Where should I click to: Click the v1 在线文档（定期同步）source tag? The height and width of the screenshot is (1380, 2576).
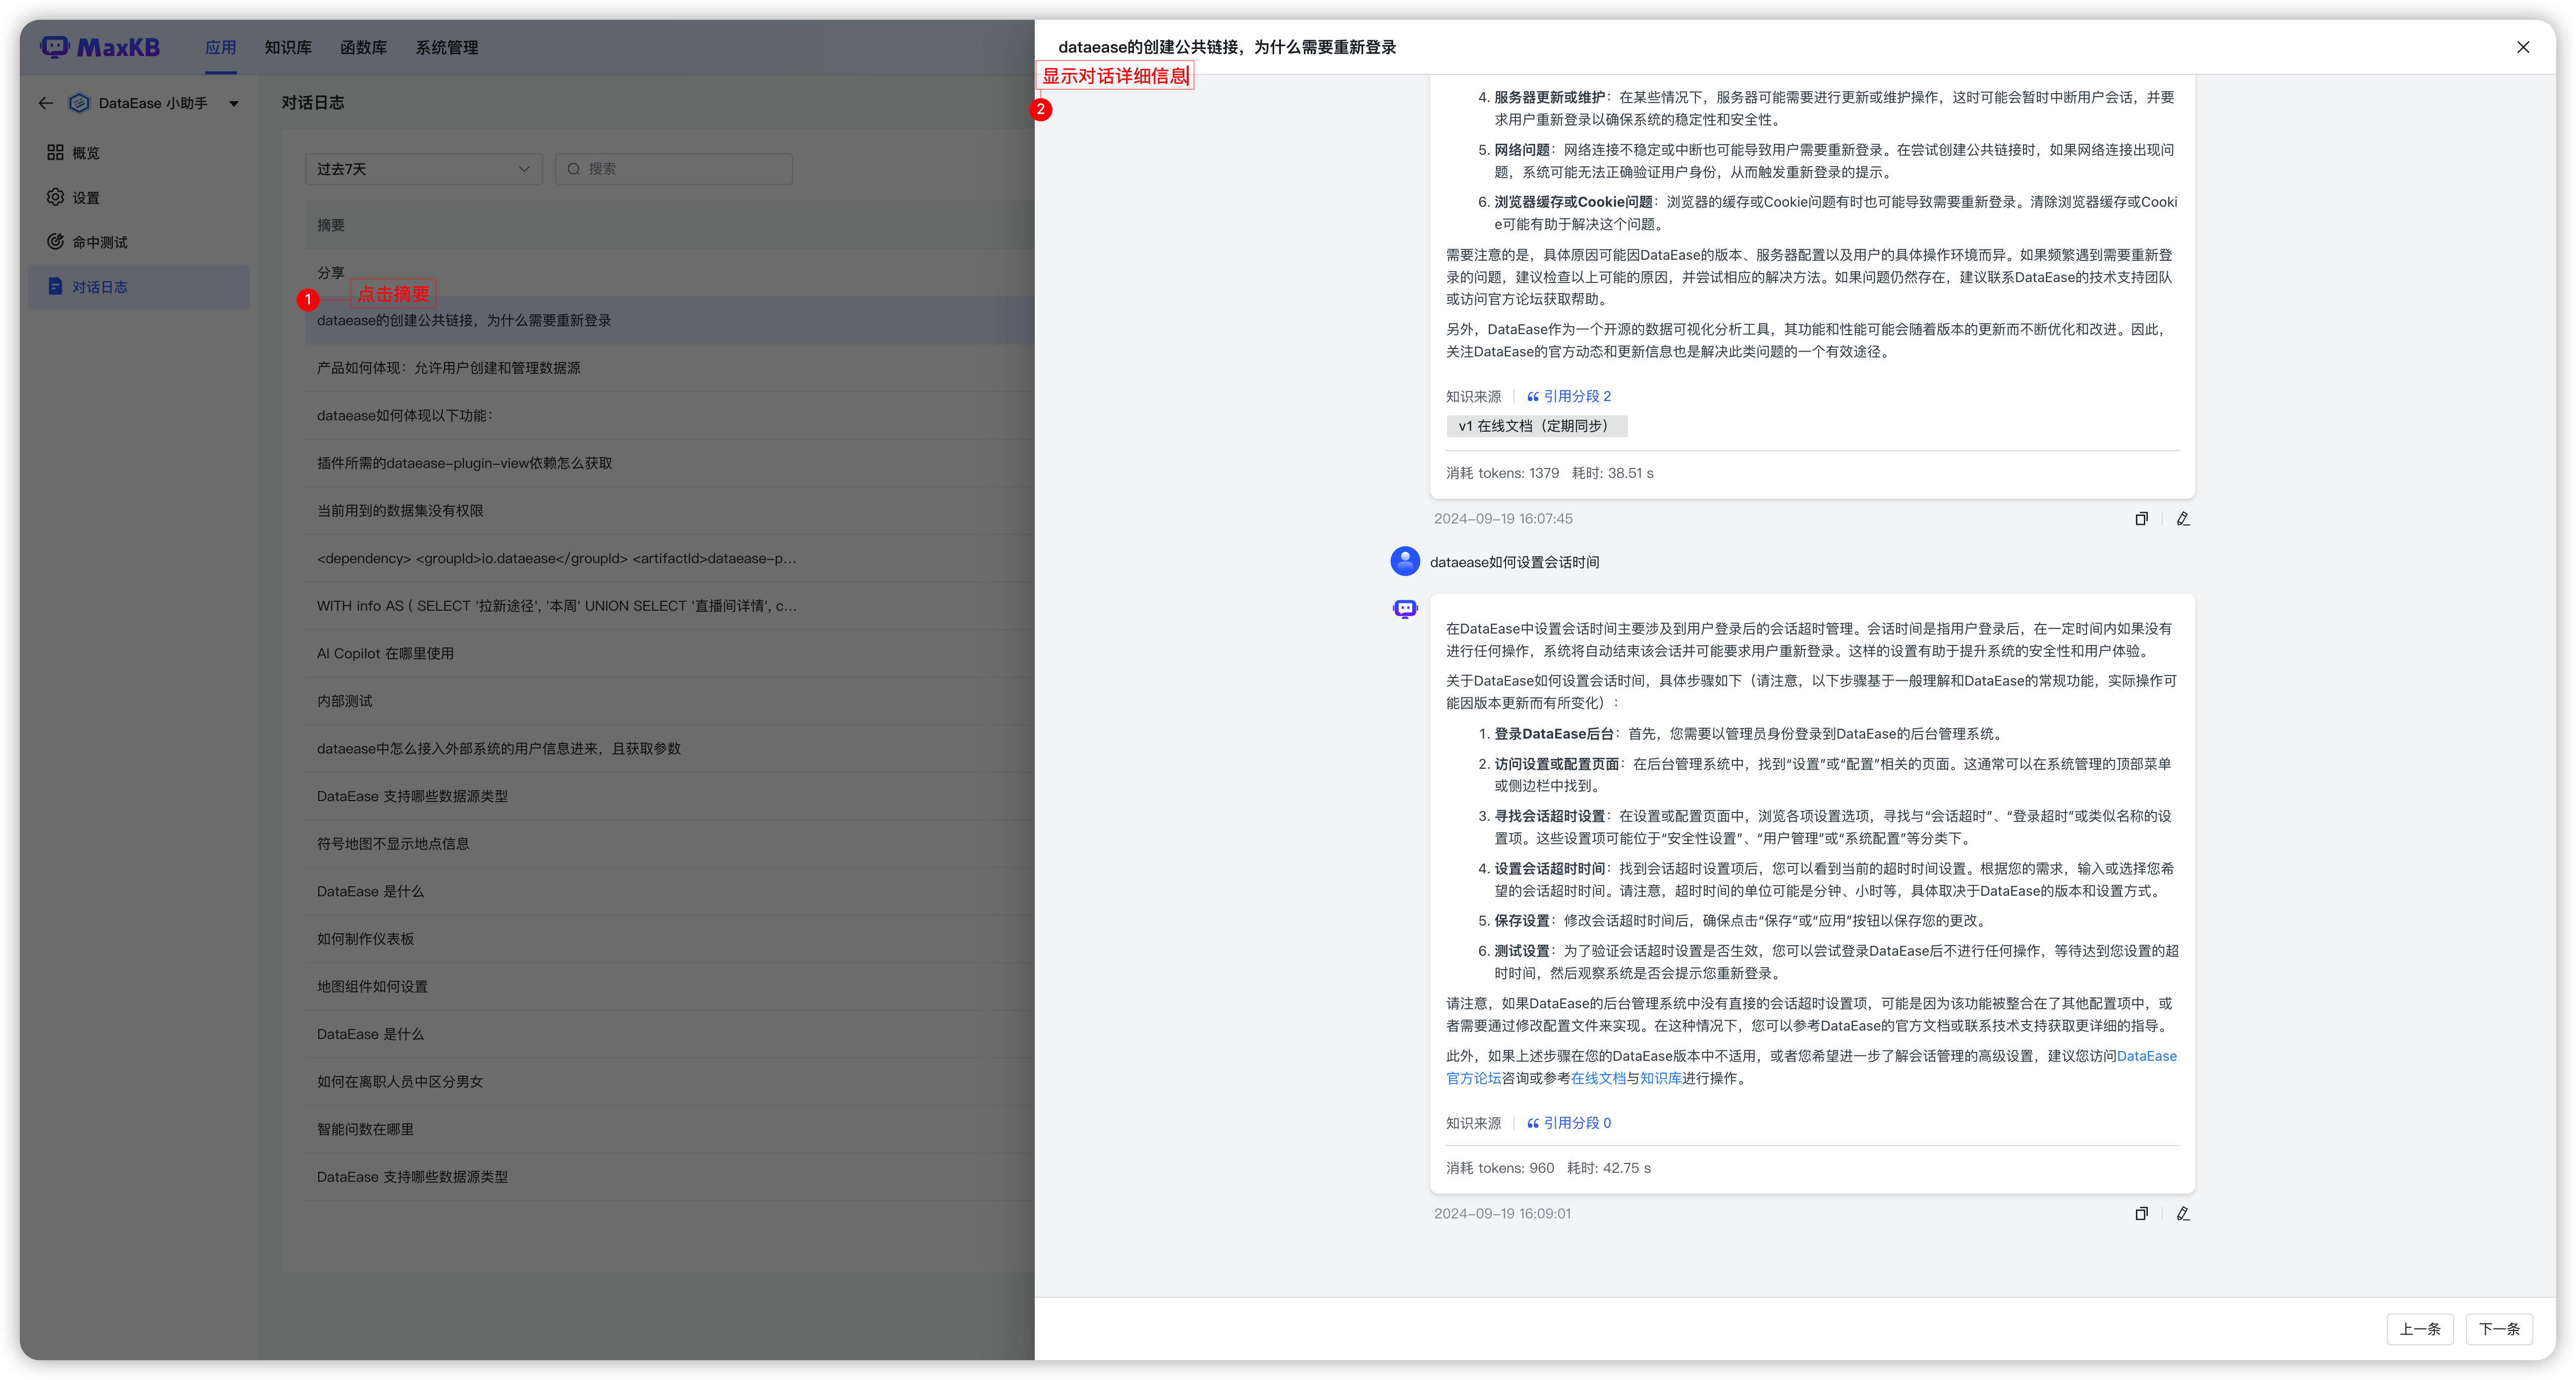1537,425
